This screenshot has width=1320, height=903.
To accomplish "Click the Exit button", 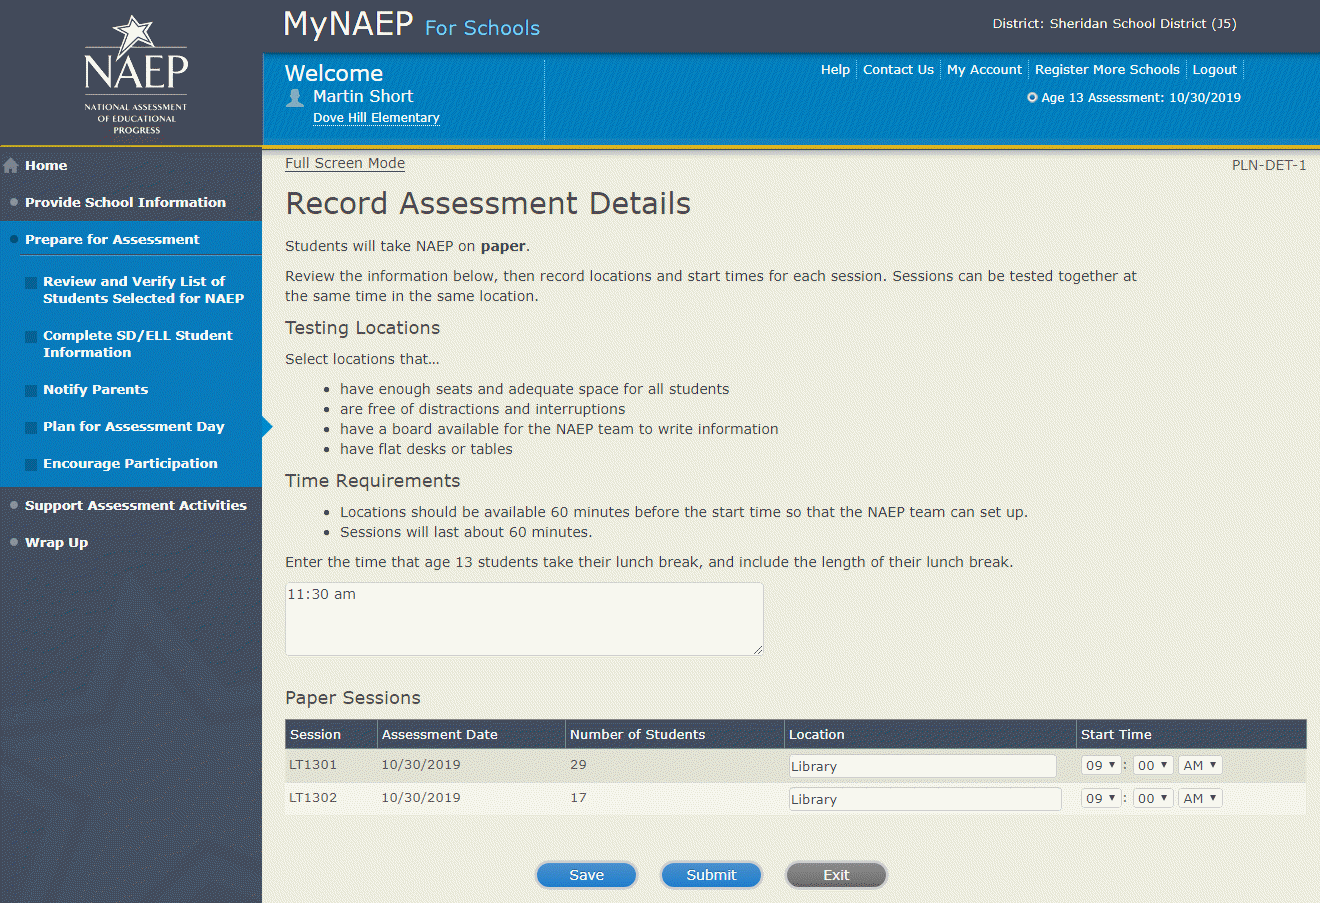I will click(x=836, y=875).
